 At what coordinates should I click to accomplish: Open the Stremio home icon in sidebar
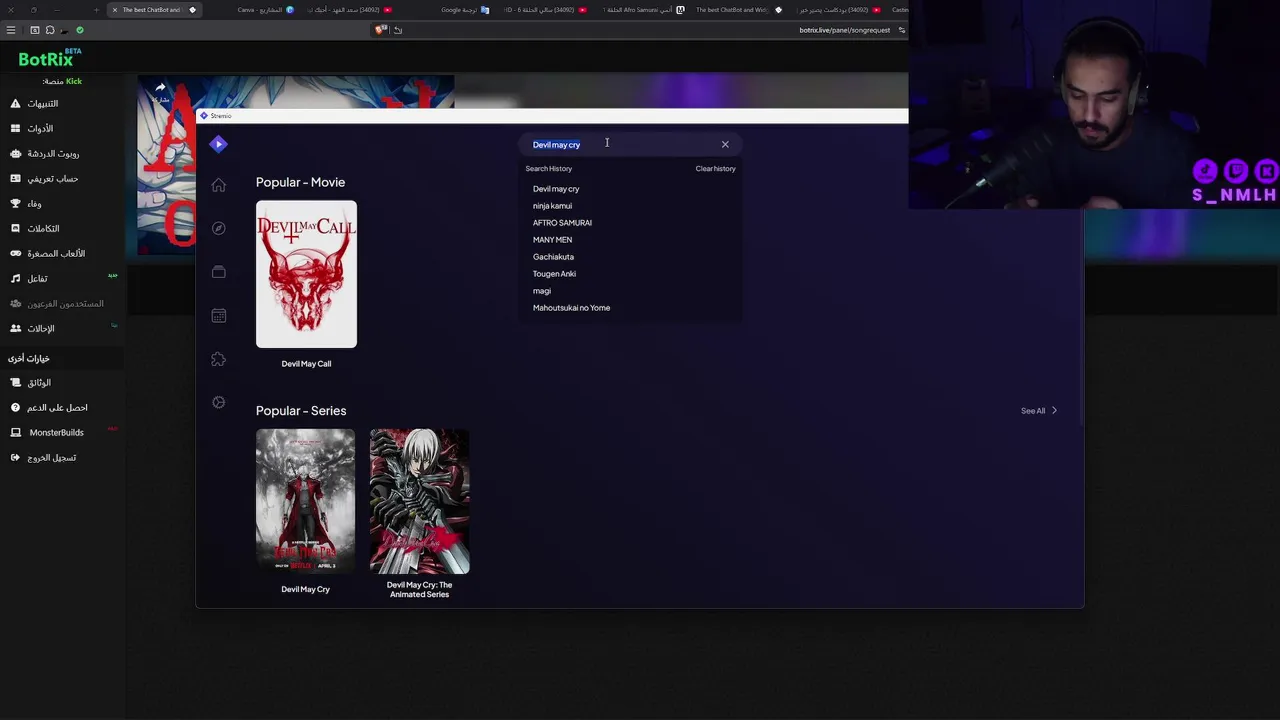pos(219,185)
